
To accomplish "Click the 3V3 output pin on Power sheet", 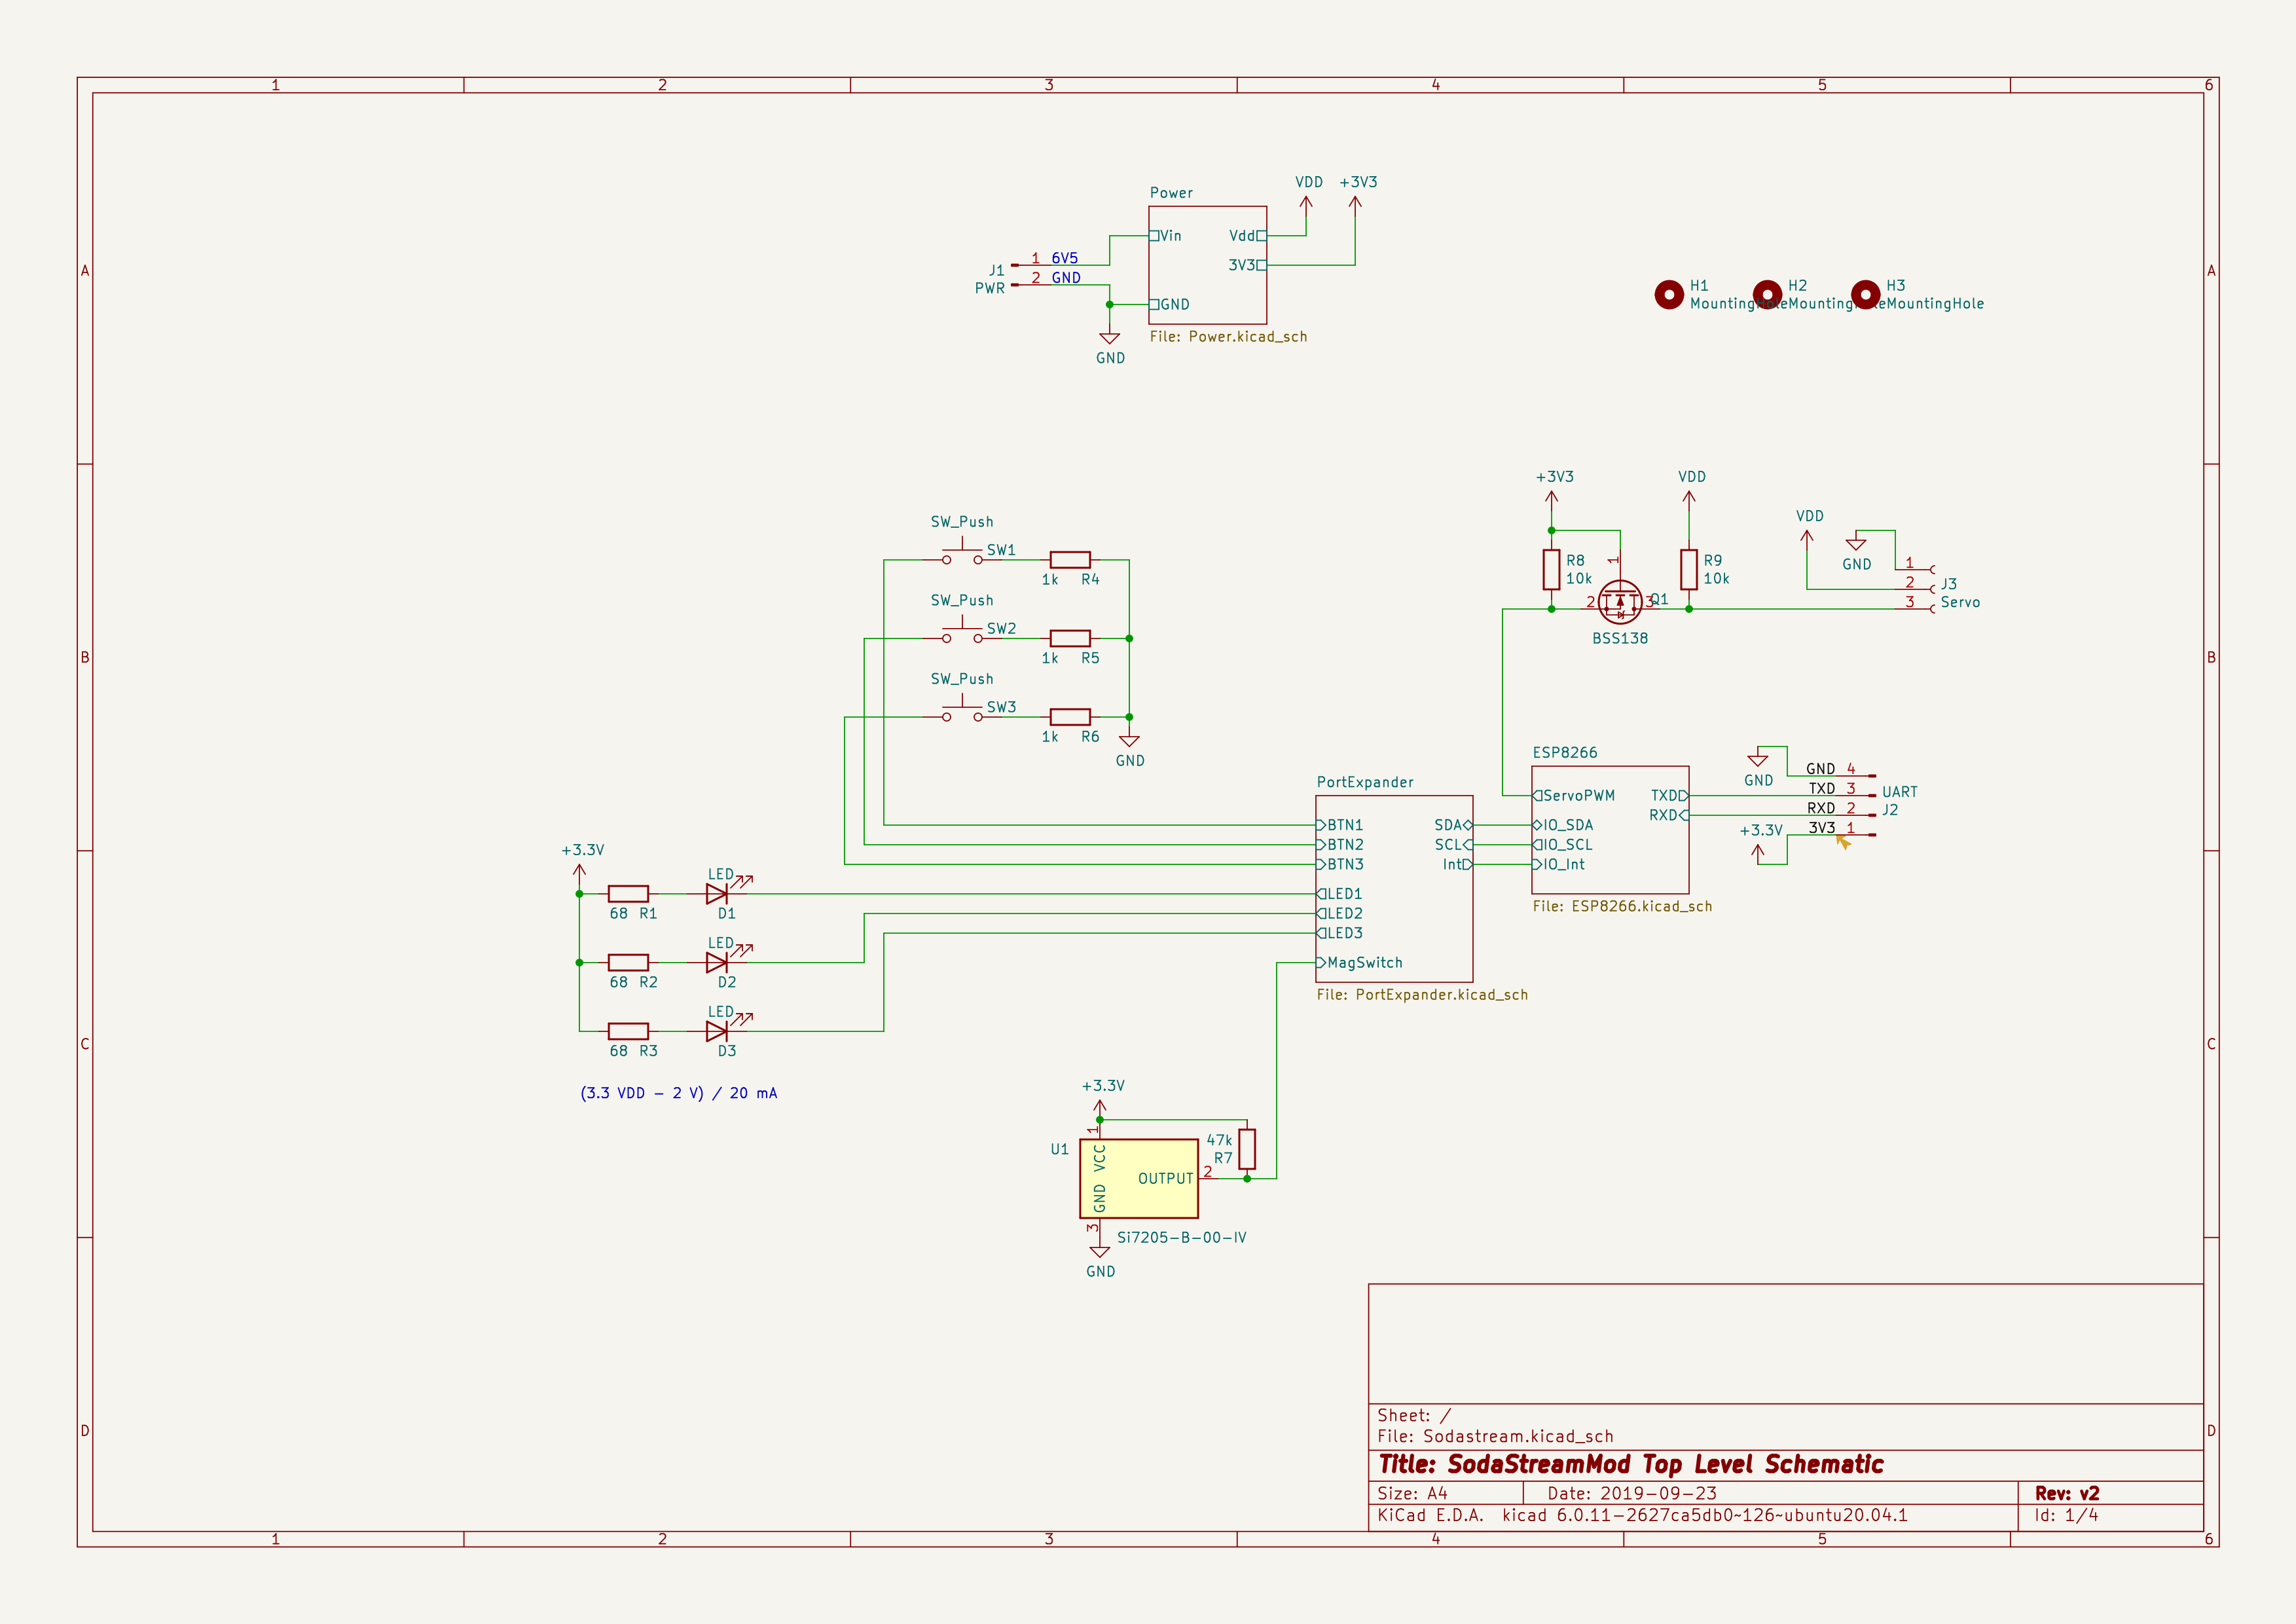I will [x=1247, y=265].
